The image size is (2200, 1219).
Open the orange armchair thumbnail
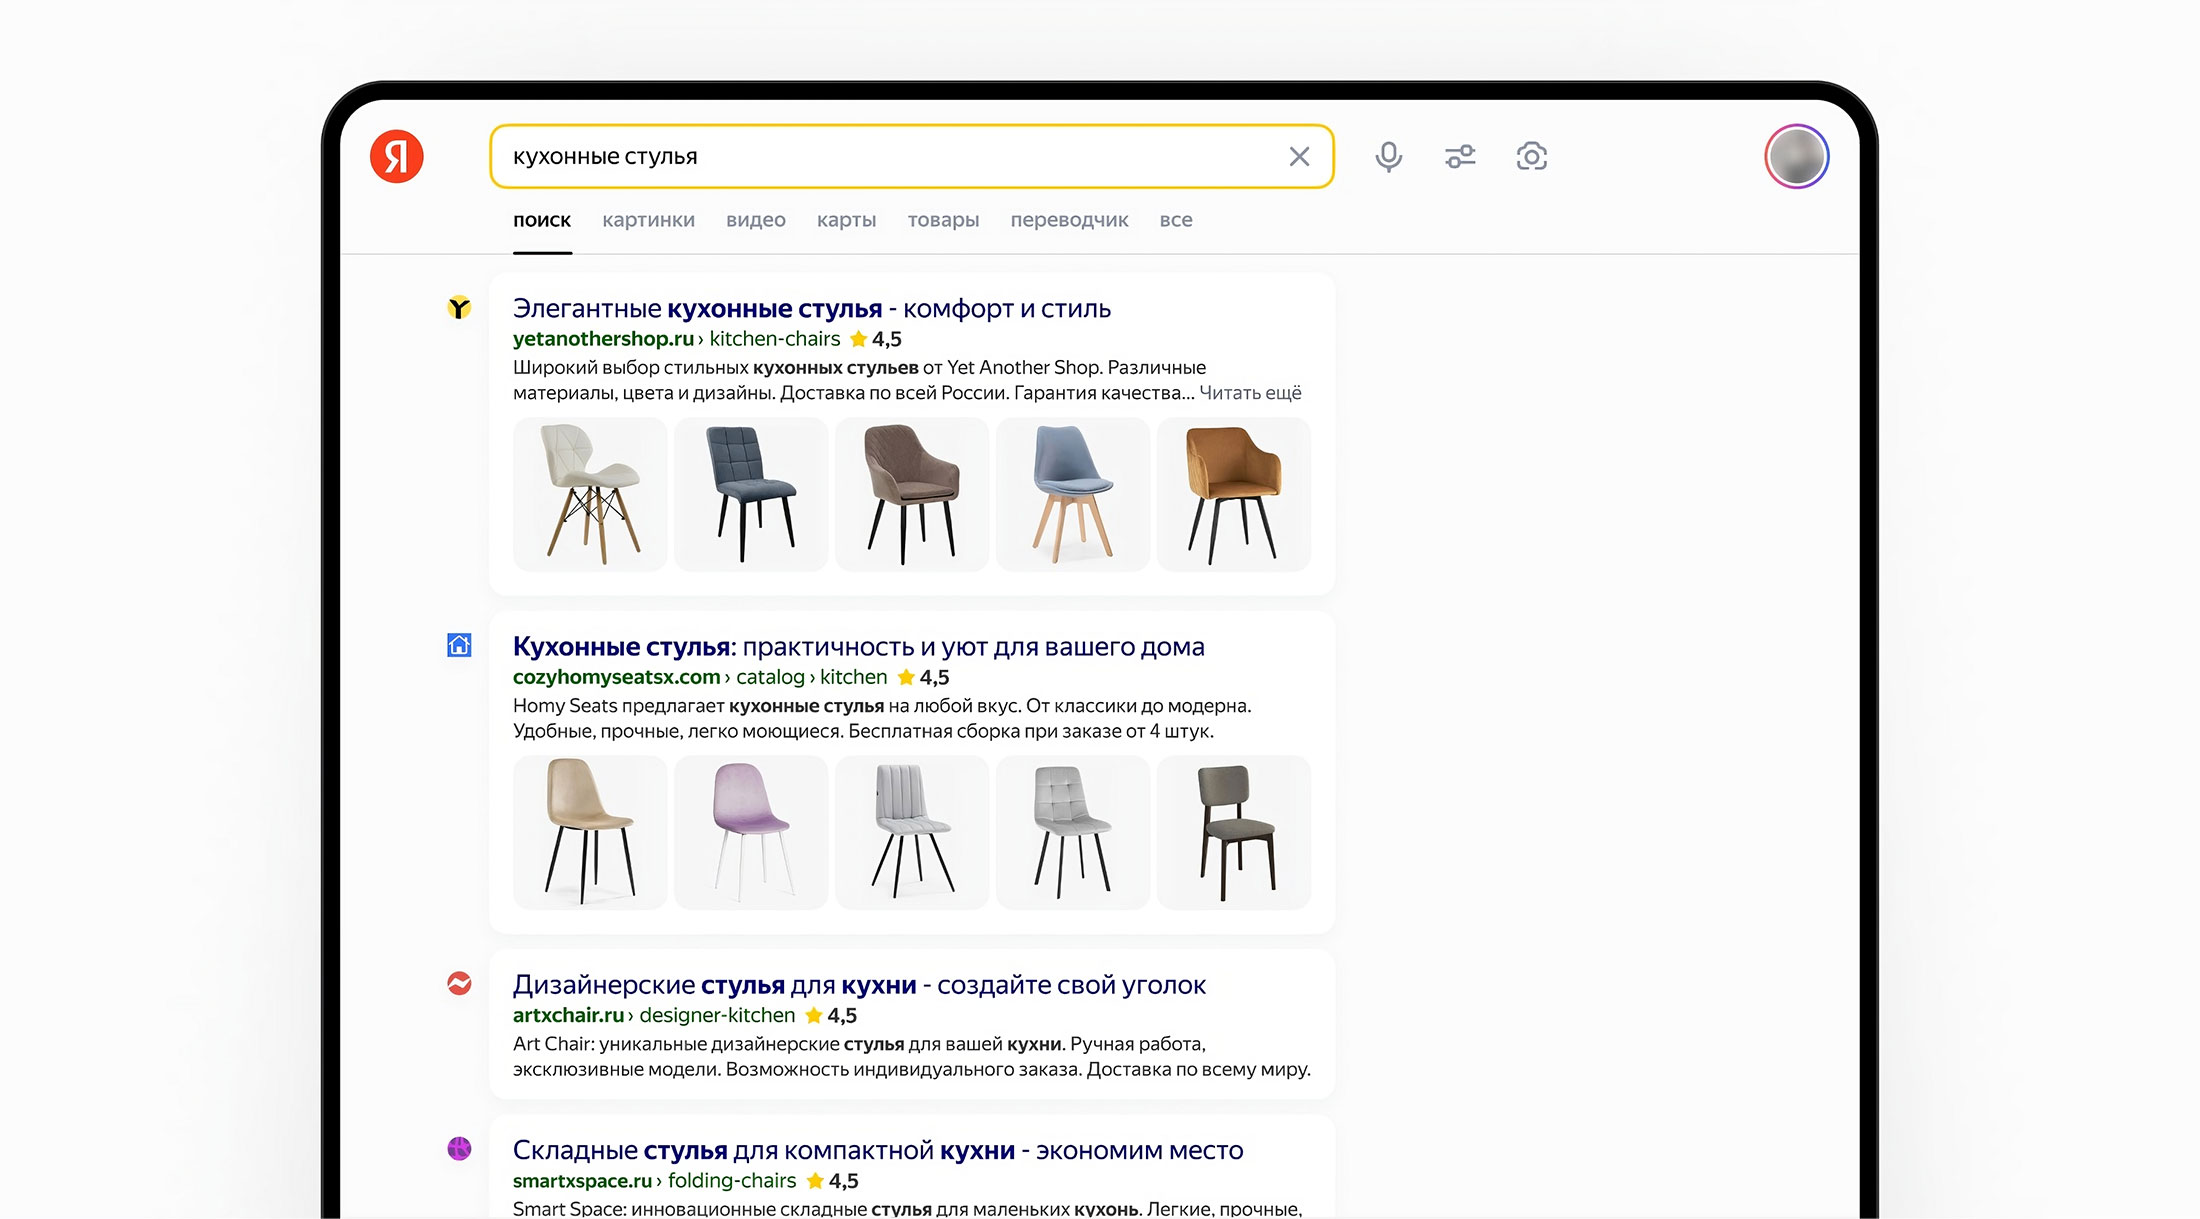(1233, 495)
